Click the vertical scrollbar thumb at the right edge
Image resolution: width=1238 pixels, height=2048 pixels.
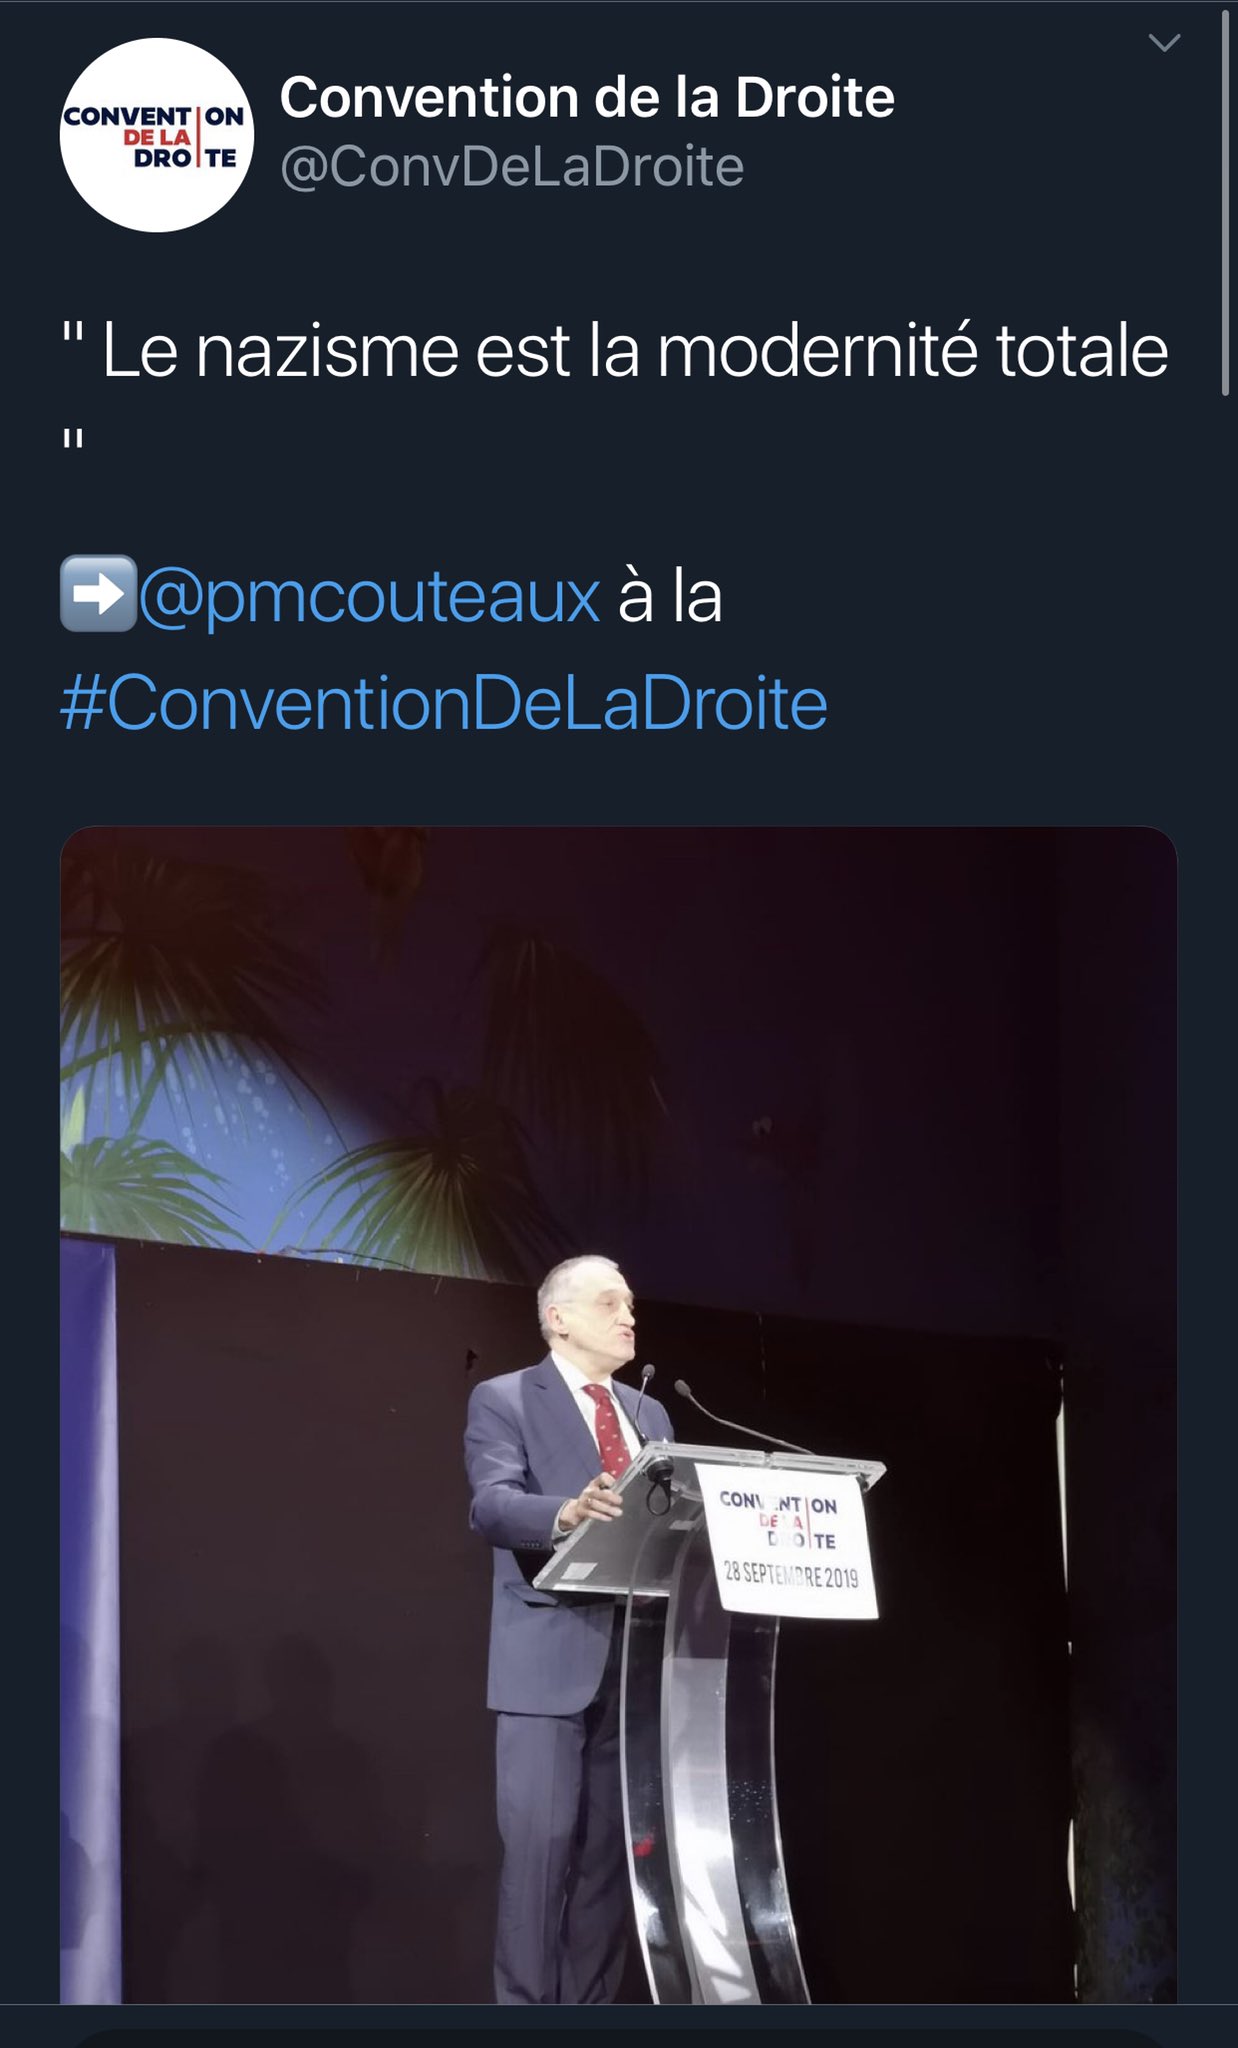coord(1225,200)
